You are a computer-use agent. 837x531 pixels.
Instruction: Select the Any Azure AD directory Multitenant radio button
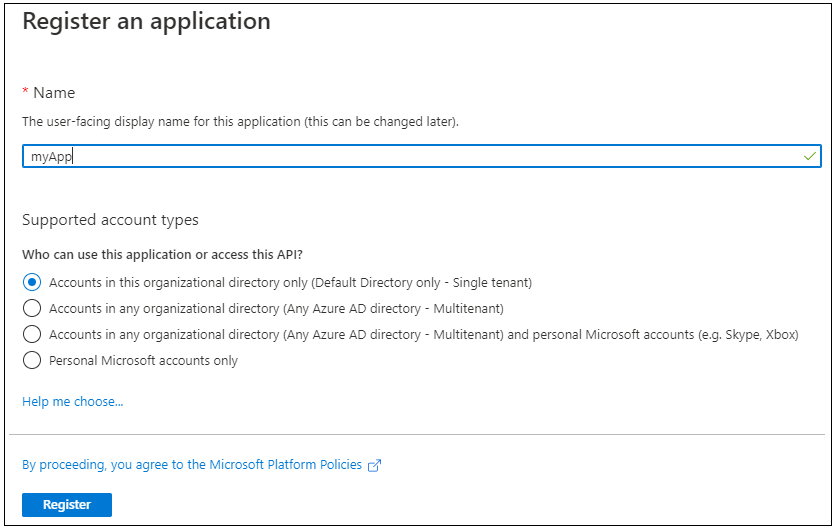(32, 308)
